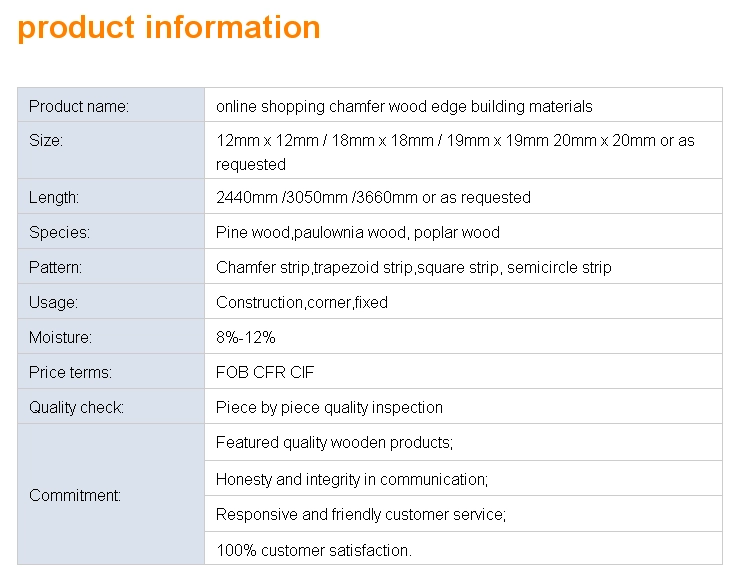
Task: Click the 12mm x 12mm size value text
Action: [455, 152]
